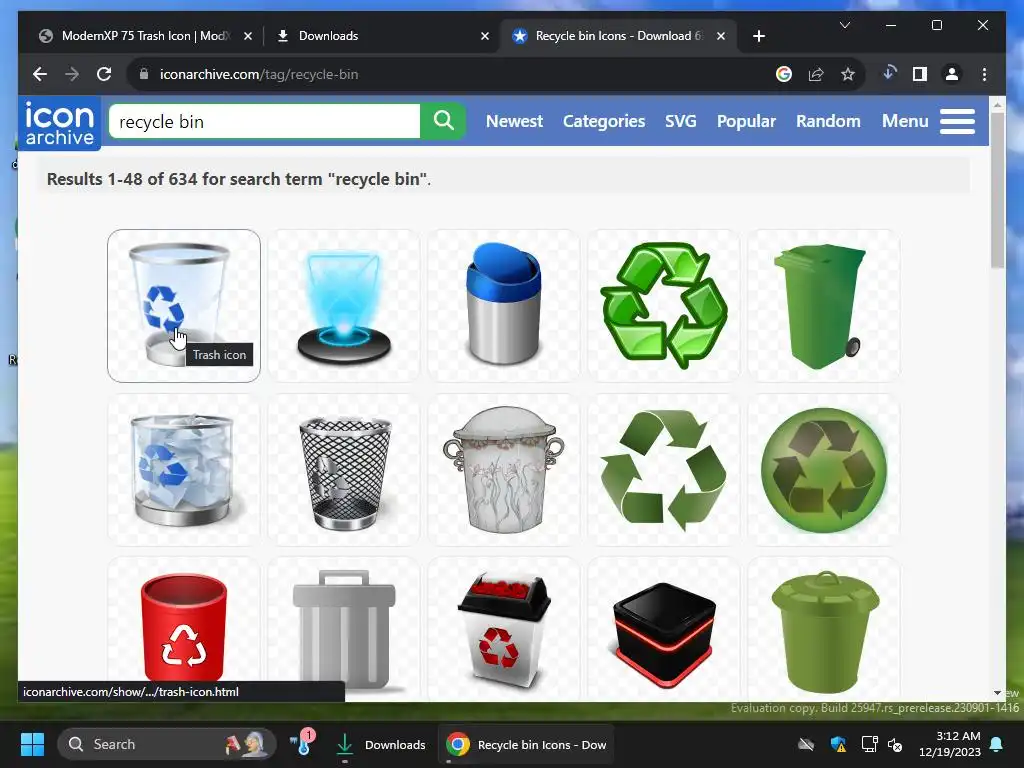Viewport: 1024px width, 768px height.
Task: Open the glossy green recycle arrows icon
Action: pos(664,306)
